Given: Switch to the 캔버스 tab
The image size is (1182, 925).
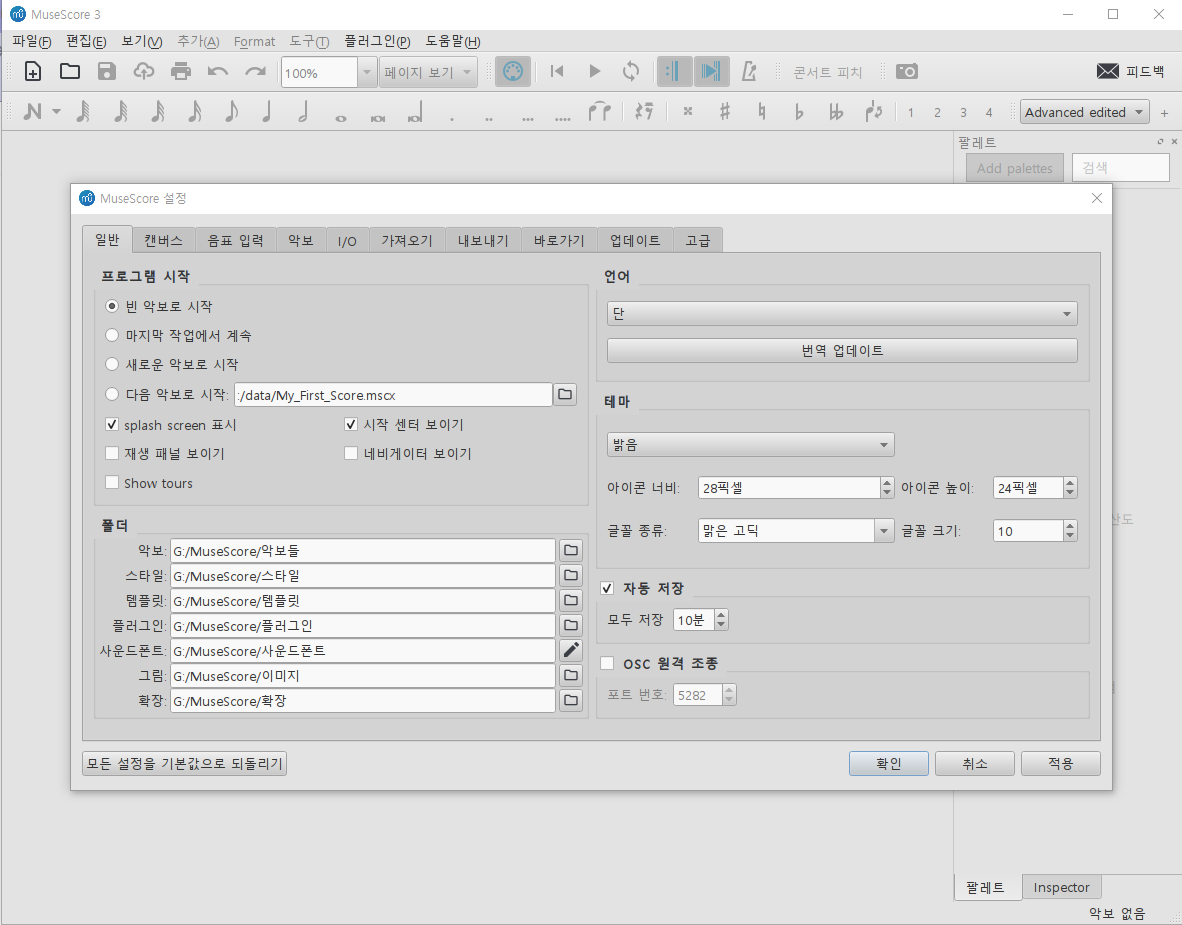Looking at the screenshot, I should 164,240.
